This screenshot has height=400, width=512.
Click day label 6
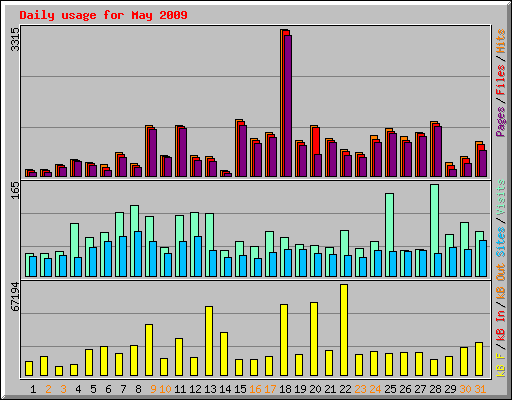coord(108,389)
